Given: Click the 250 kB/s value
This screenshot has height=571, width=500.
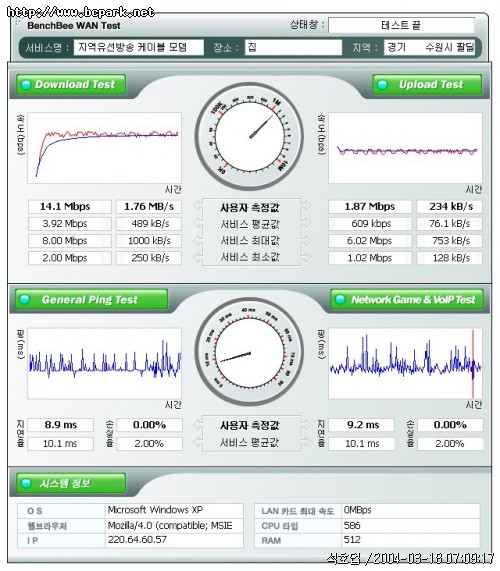Looking at the screenshot, I should 149,258.
